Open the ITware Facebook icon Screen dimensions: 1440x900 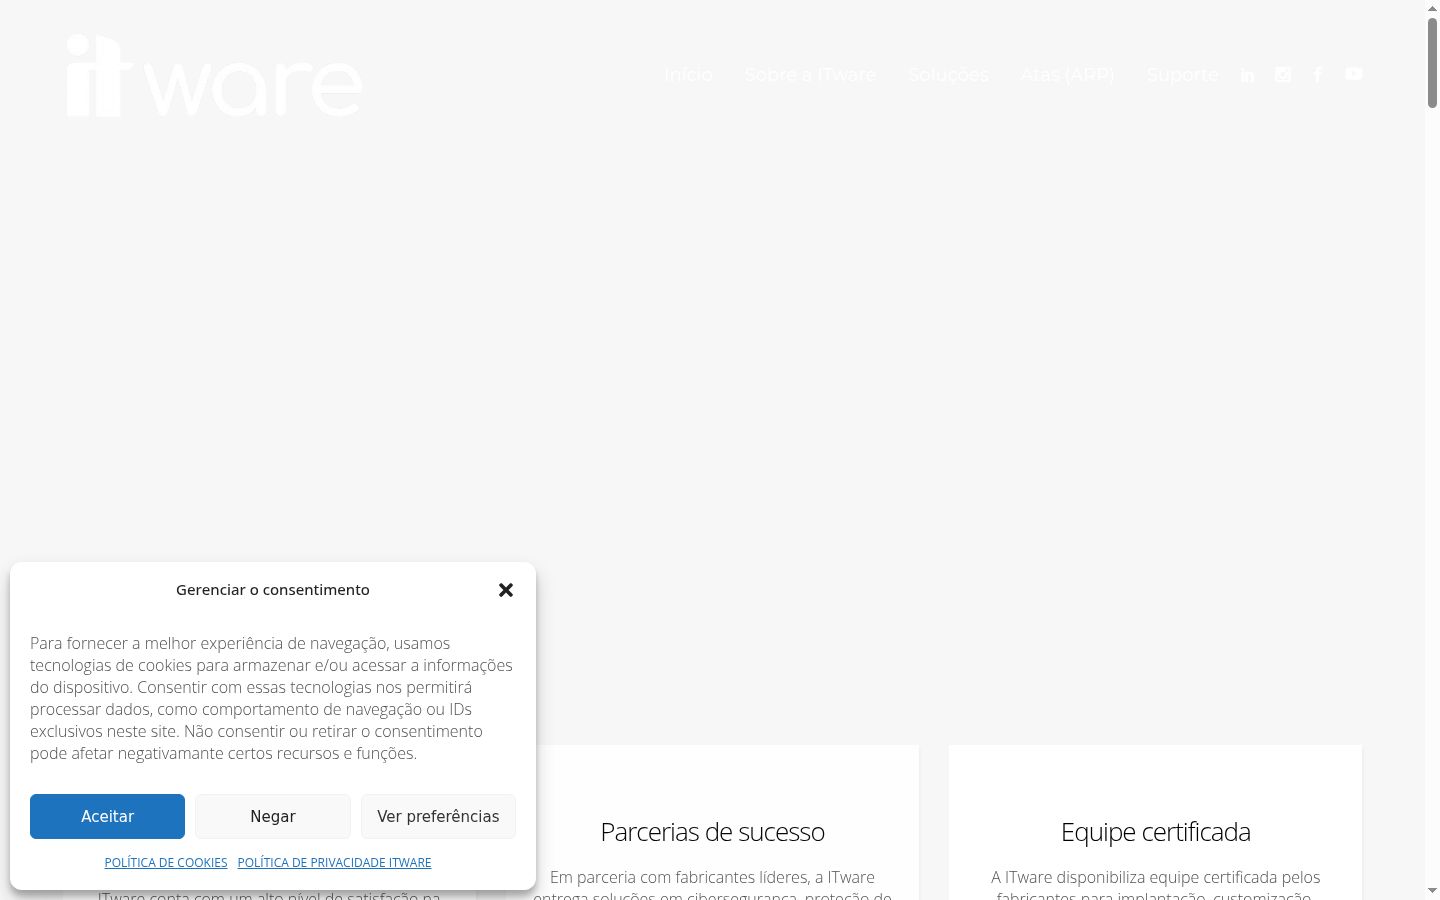[x=1318, y=74]
